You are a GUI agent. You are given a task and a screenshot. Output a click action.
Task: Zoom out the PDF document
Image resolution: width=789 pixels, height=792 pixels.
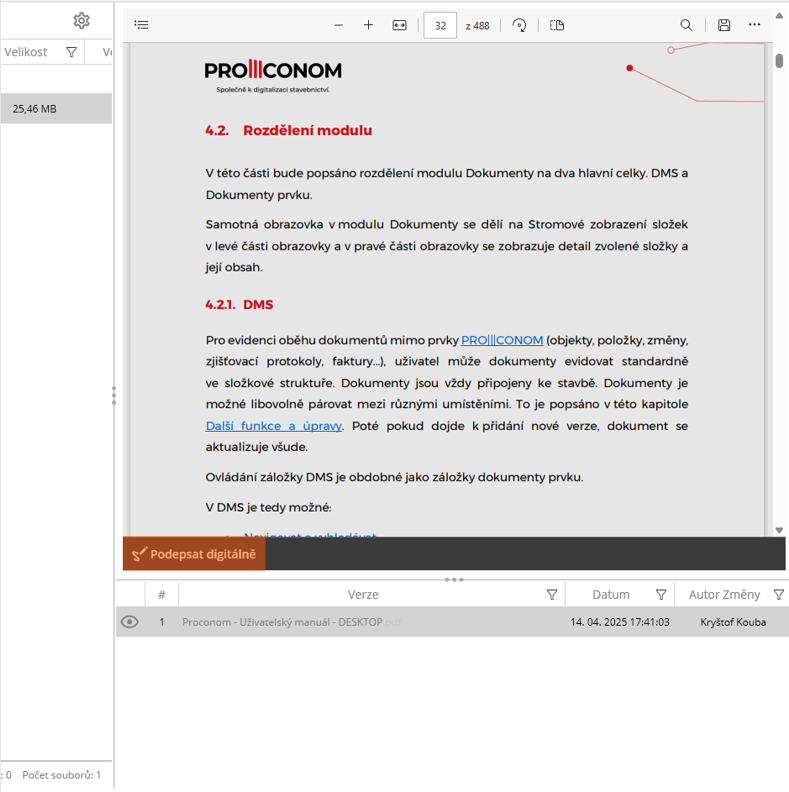pos(339,25)
